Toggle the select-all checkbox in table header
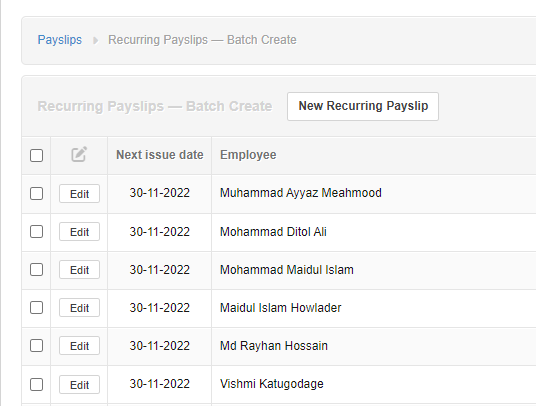The image size is (536, 406). 36,155
